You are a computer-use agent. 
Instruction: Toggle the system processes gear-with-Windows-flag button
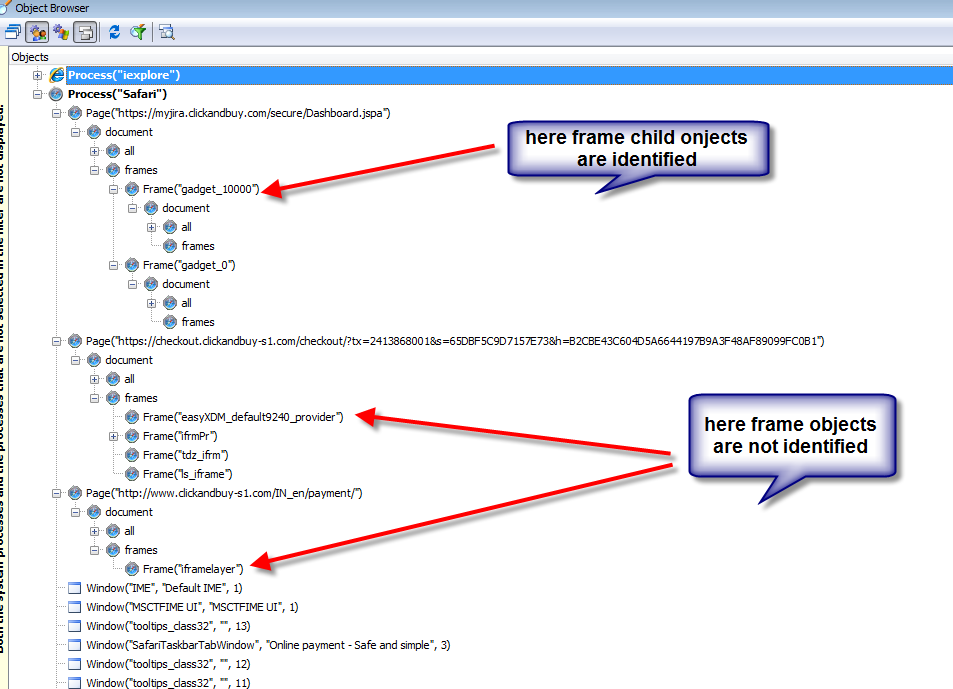(61, 32)
